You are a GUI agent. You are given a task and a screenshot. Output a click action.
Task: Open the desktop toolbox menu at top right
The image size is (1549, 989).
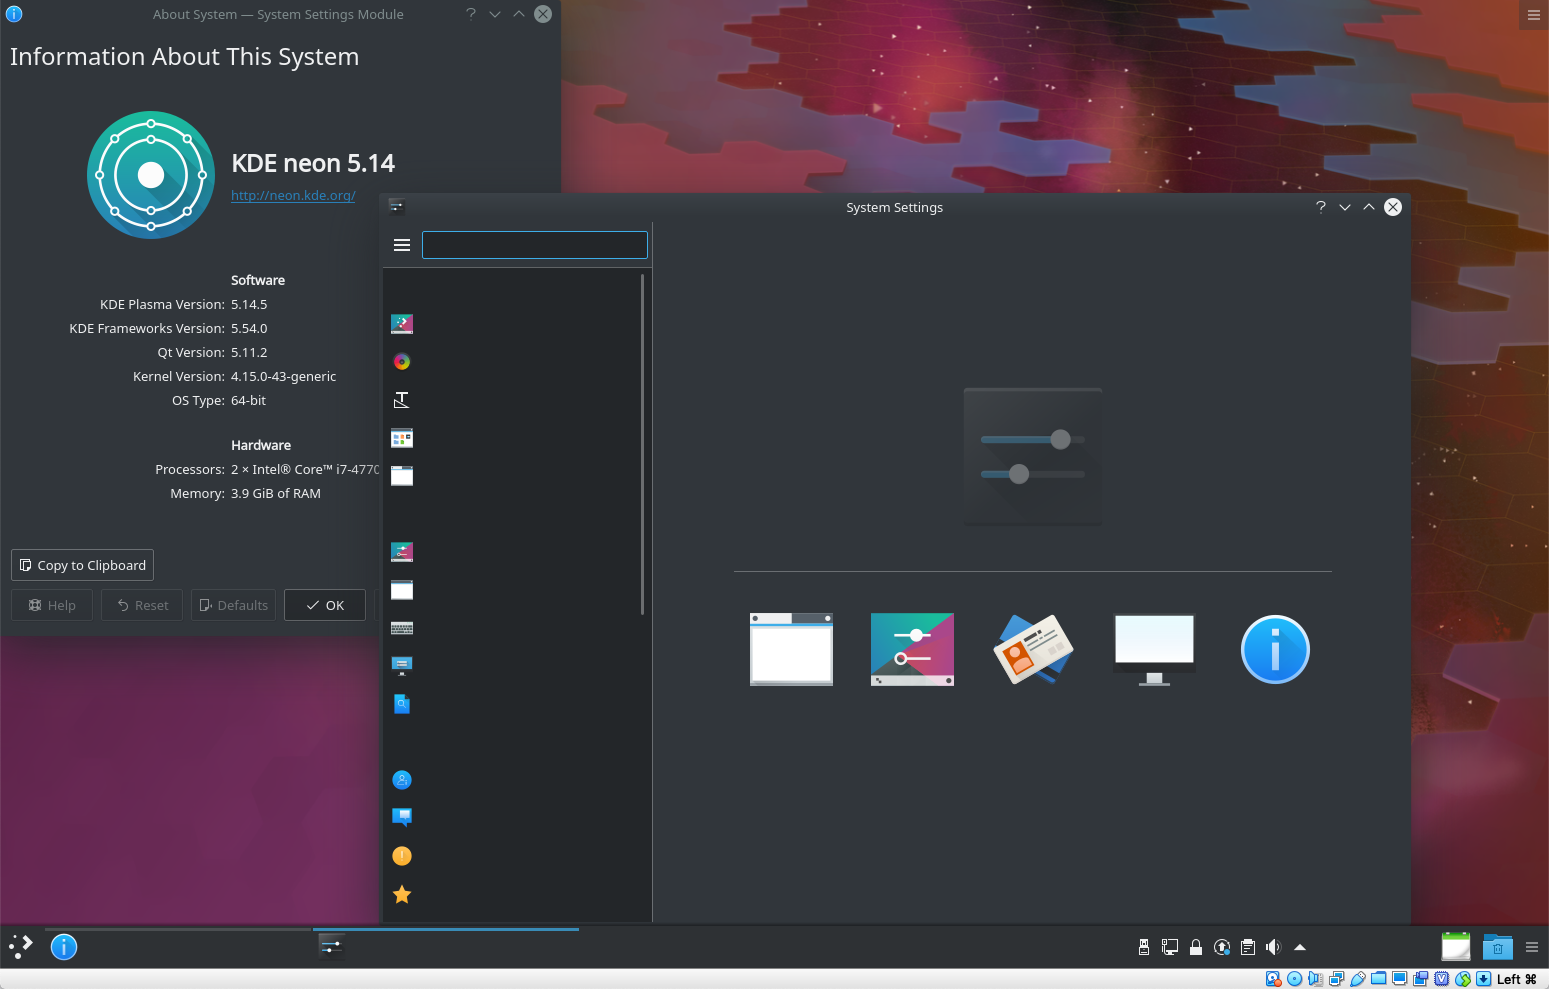[1533, 15]
